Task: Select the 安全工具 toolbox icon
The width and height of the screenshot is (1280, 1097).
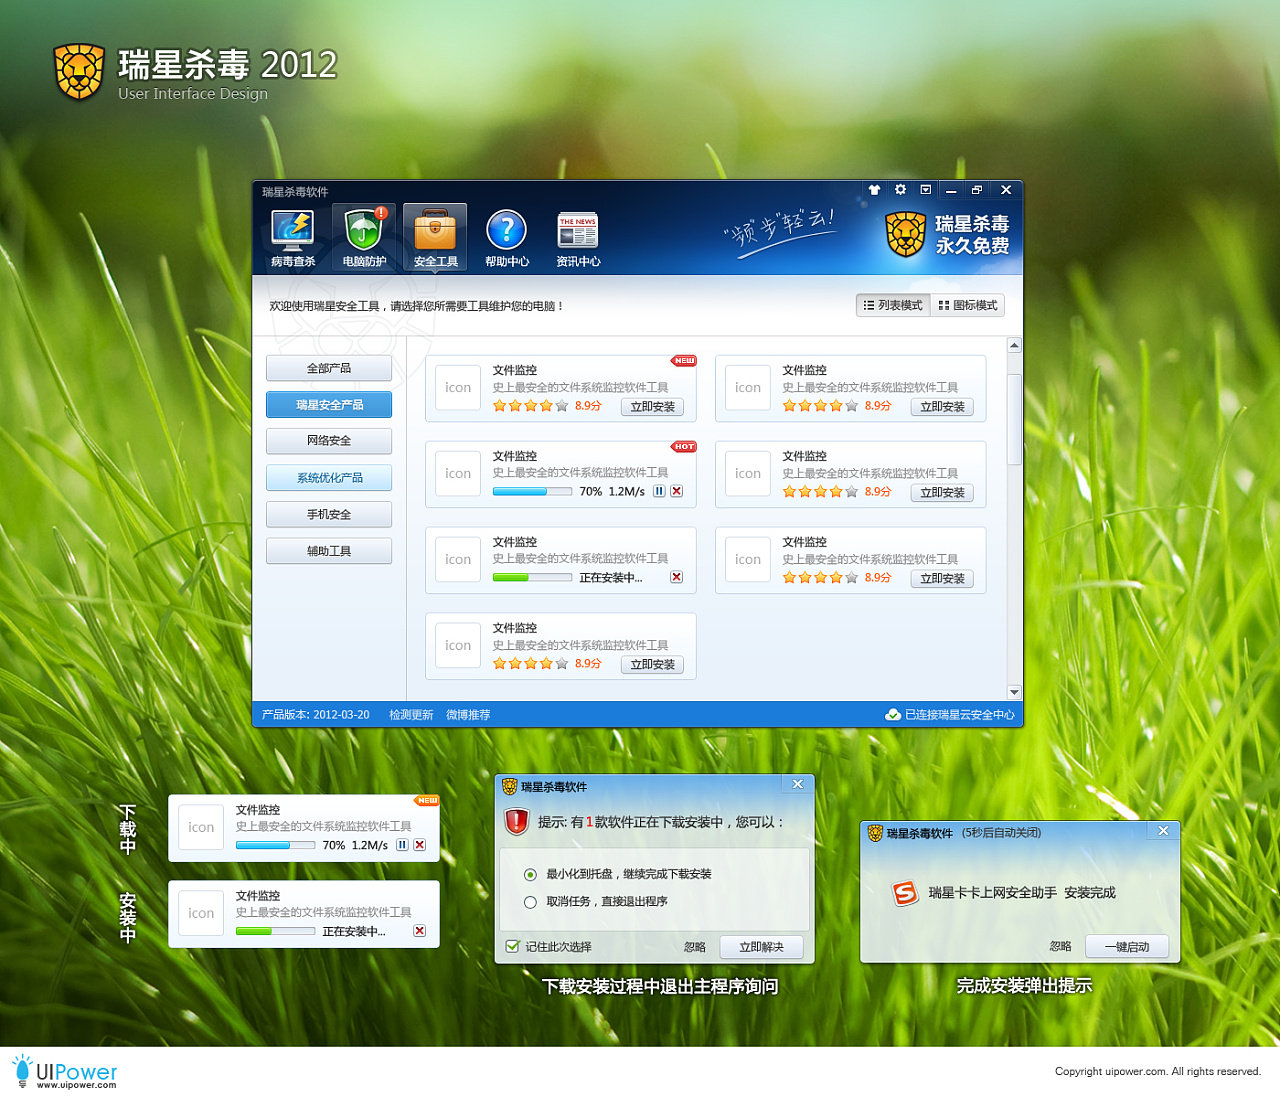Action: [x=435, y=237]
